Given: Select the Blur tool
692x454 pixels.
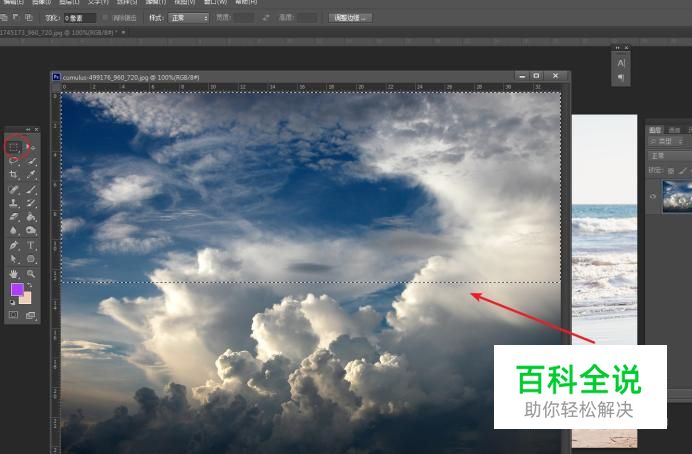Looking at the screenshot, I should [14, 230].
